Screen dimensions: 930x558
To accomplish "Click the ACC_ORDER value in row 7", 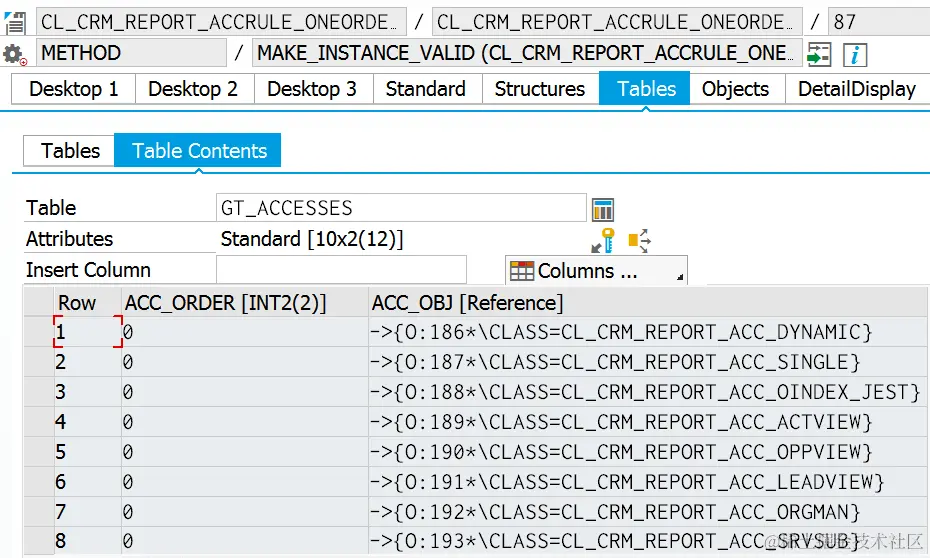I will coord(244,512).
